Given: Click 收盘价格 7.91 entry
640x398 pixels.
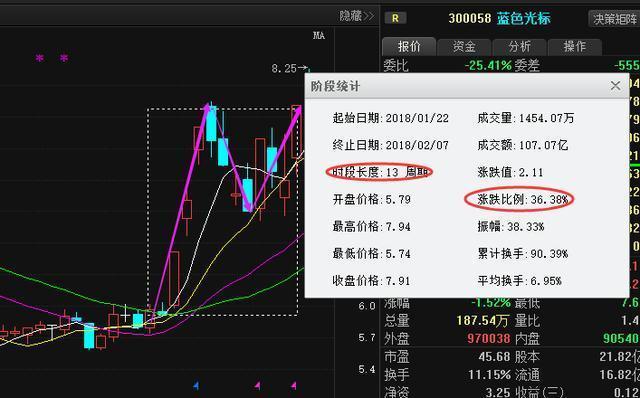Looking at the screenshot, I should point(371,281).
